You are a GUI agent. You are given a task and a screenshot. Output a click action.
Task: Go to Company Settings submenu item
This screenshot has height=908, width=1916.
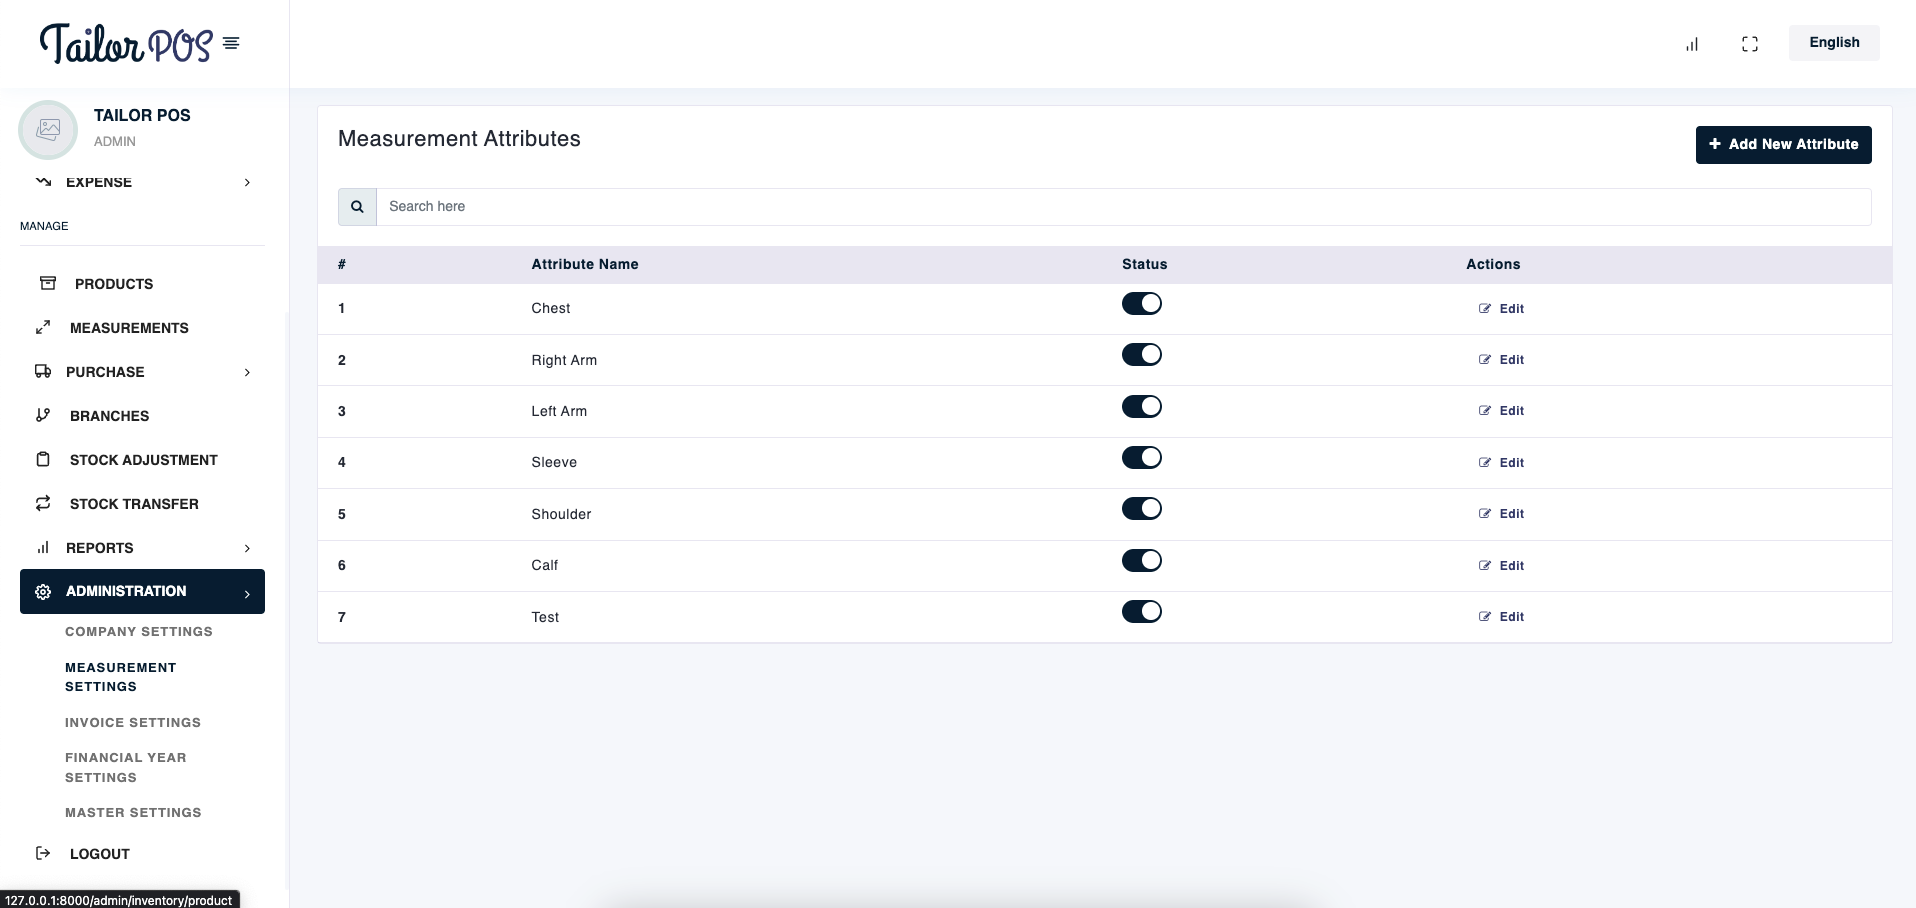click(139, 632)
